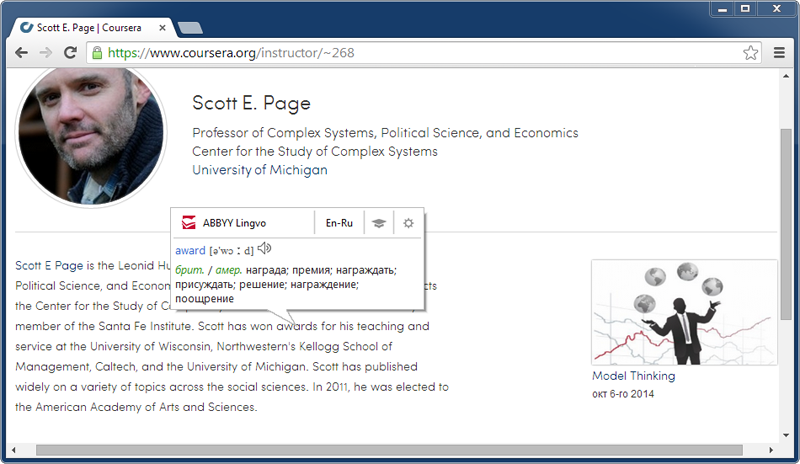Click the word 'awards' in the bio
Viewport: 800px width, 464px height.
297,326
